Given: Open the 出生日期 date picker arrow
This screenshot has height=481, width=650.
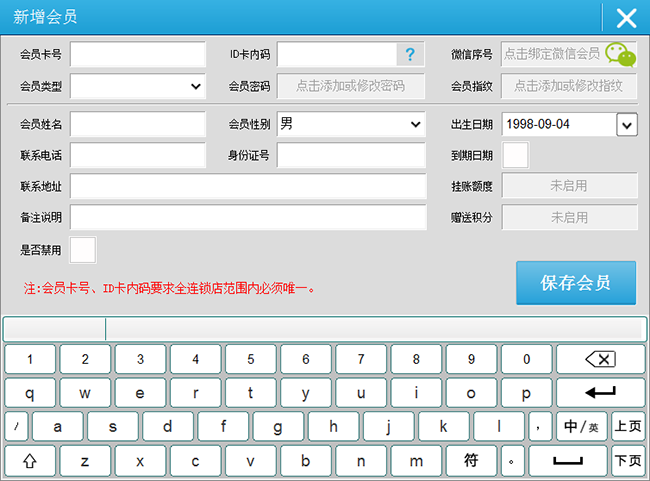Looking at the screenshot, I should [x=627, y=125].
